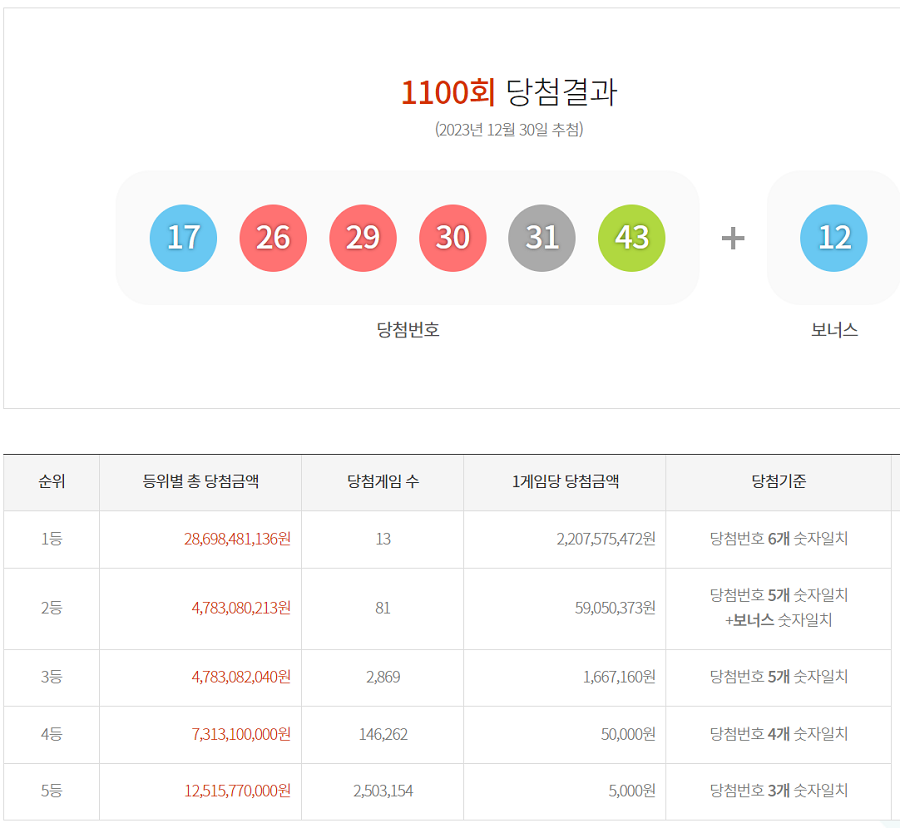This screenshot has height=828, width=900.
Task: Click the 1100회 당첨결과 heading
Action: coord(509,92)
